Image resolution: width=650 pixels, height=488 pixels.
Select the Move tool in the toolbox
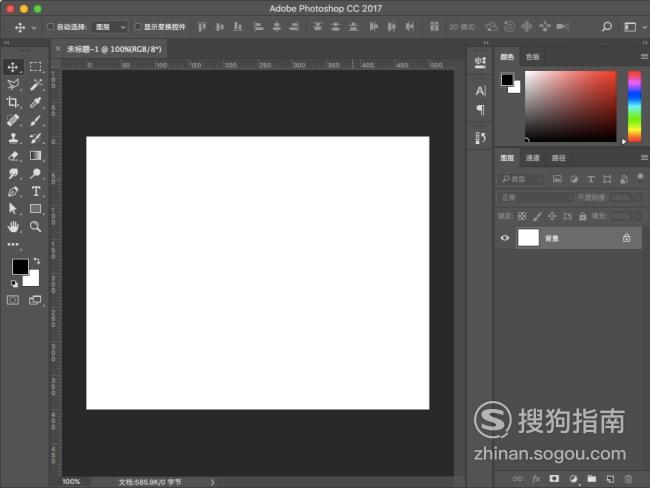12,67
